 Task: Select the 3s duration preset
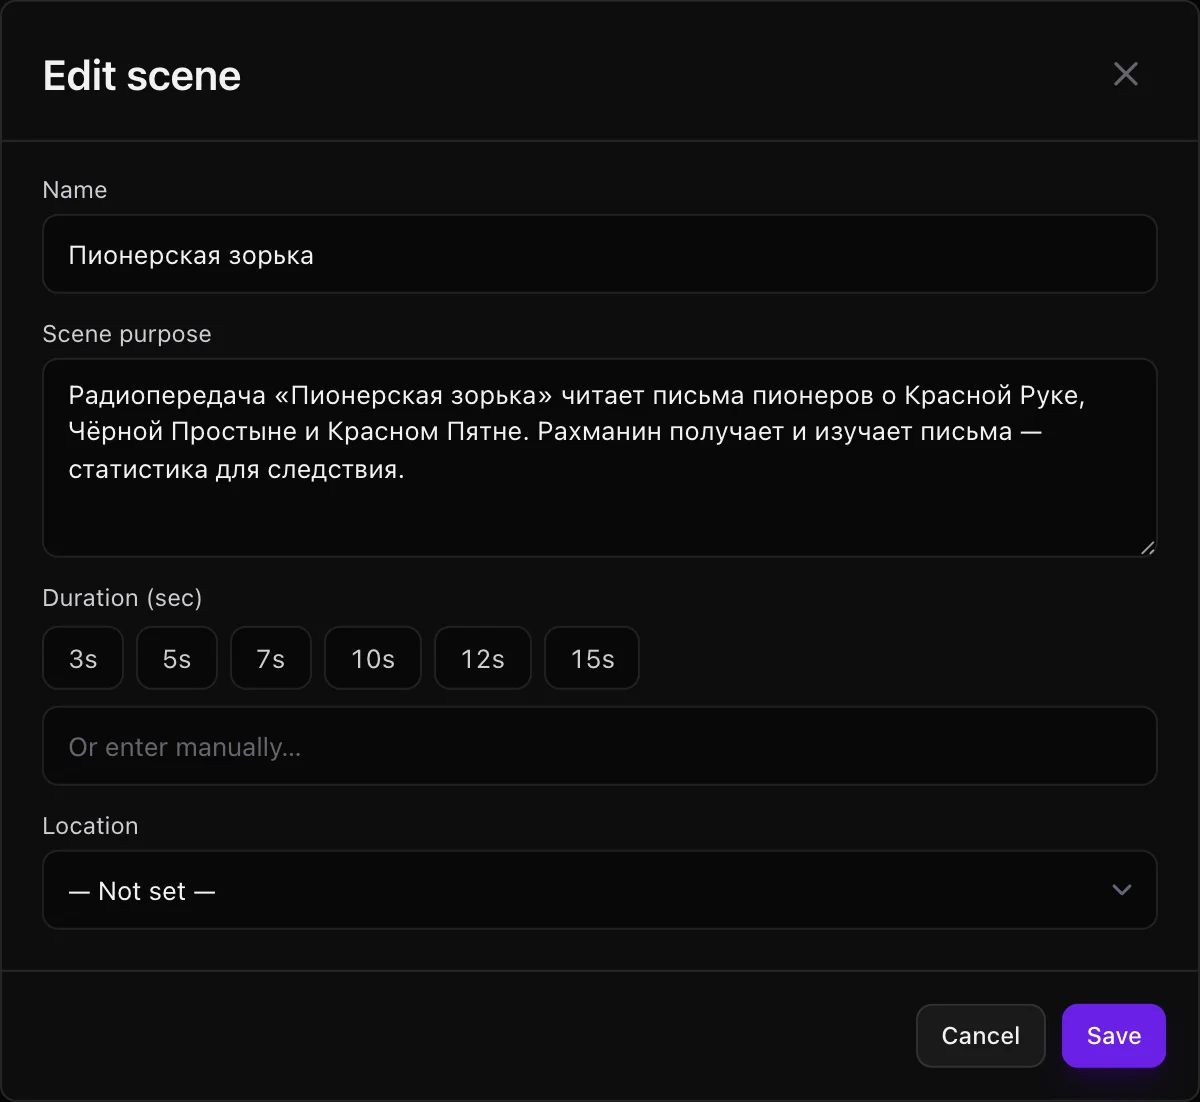click(83, 658)
